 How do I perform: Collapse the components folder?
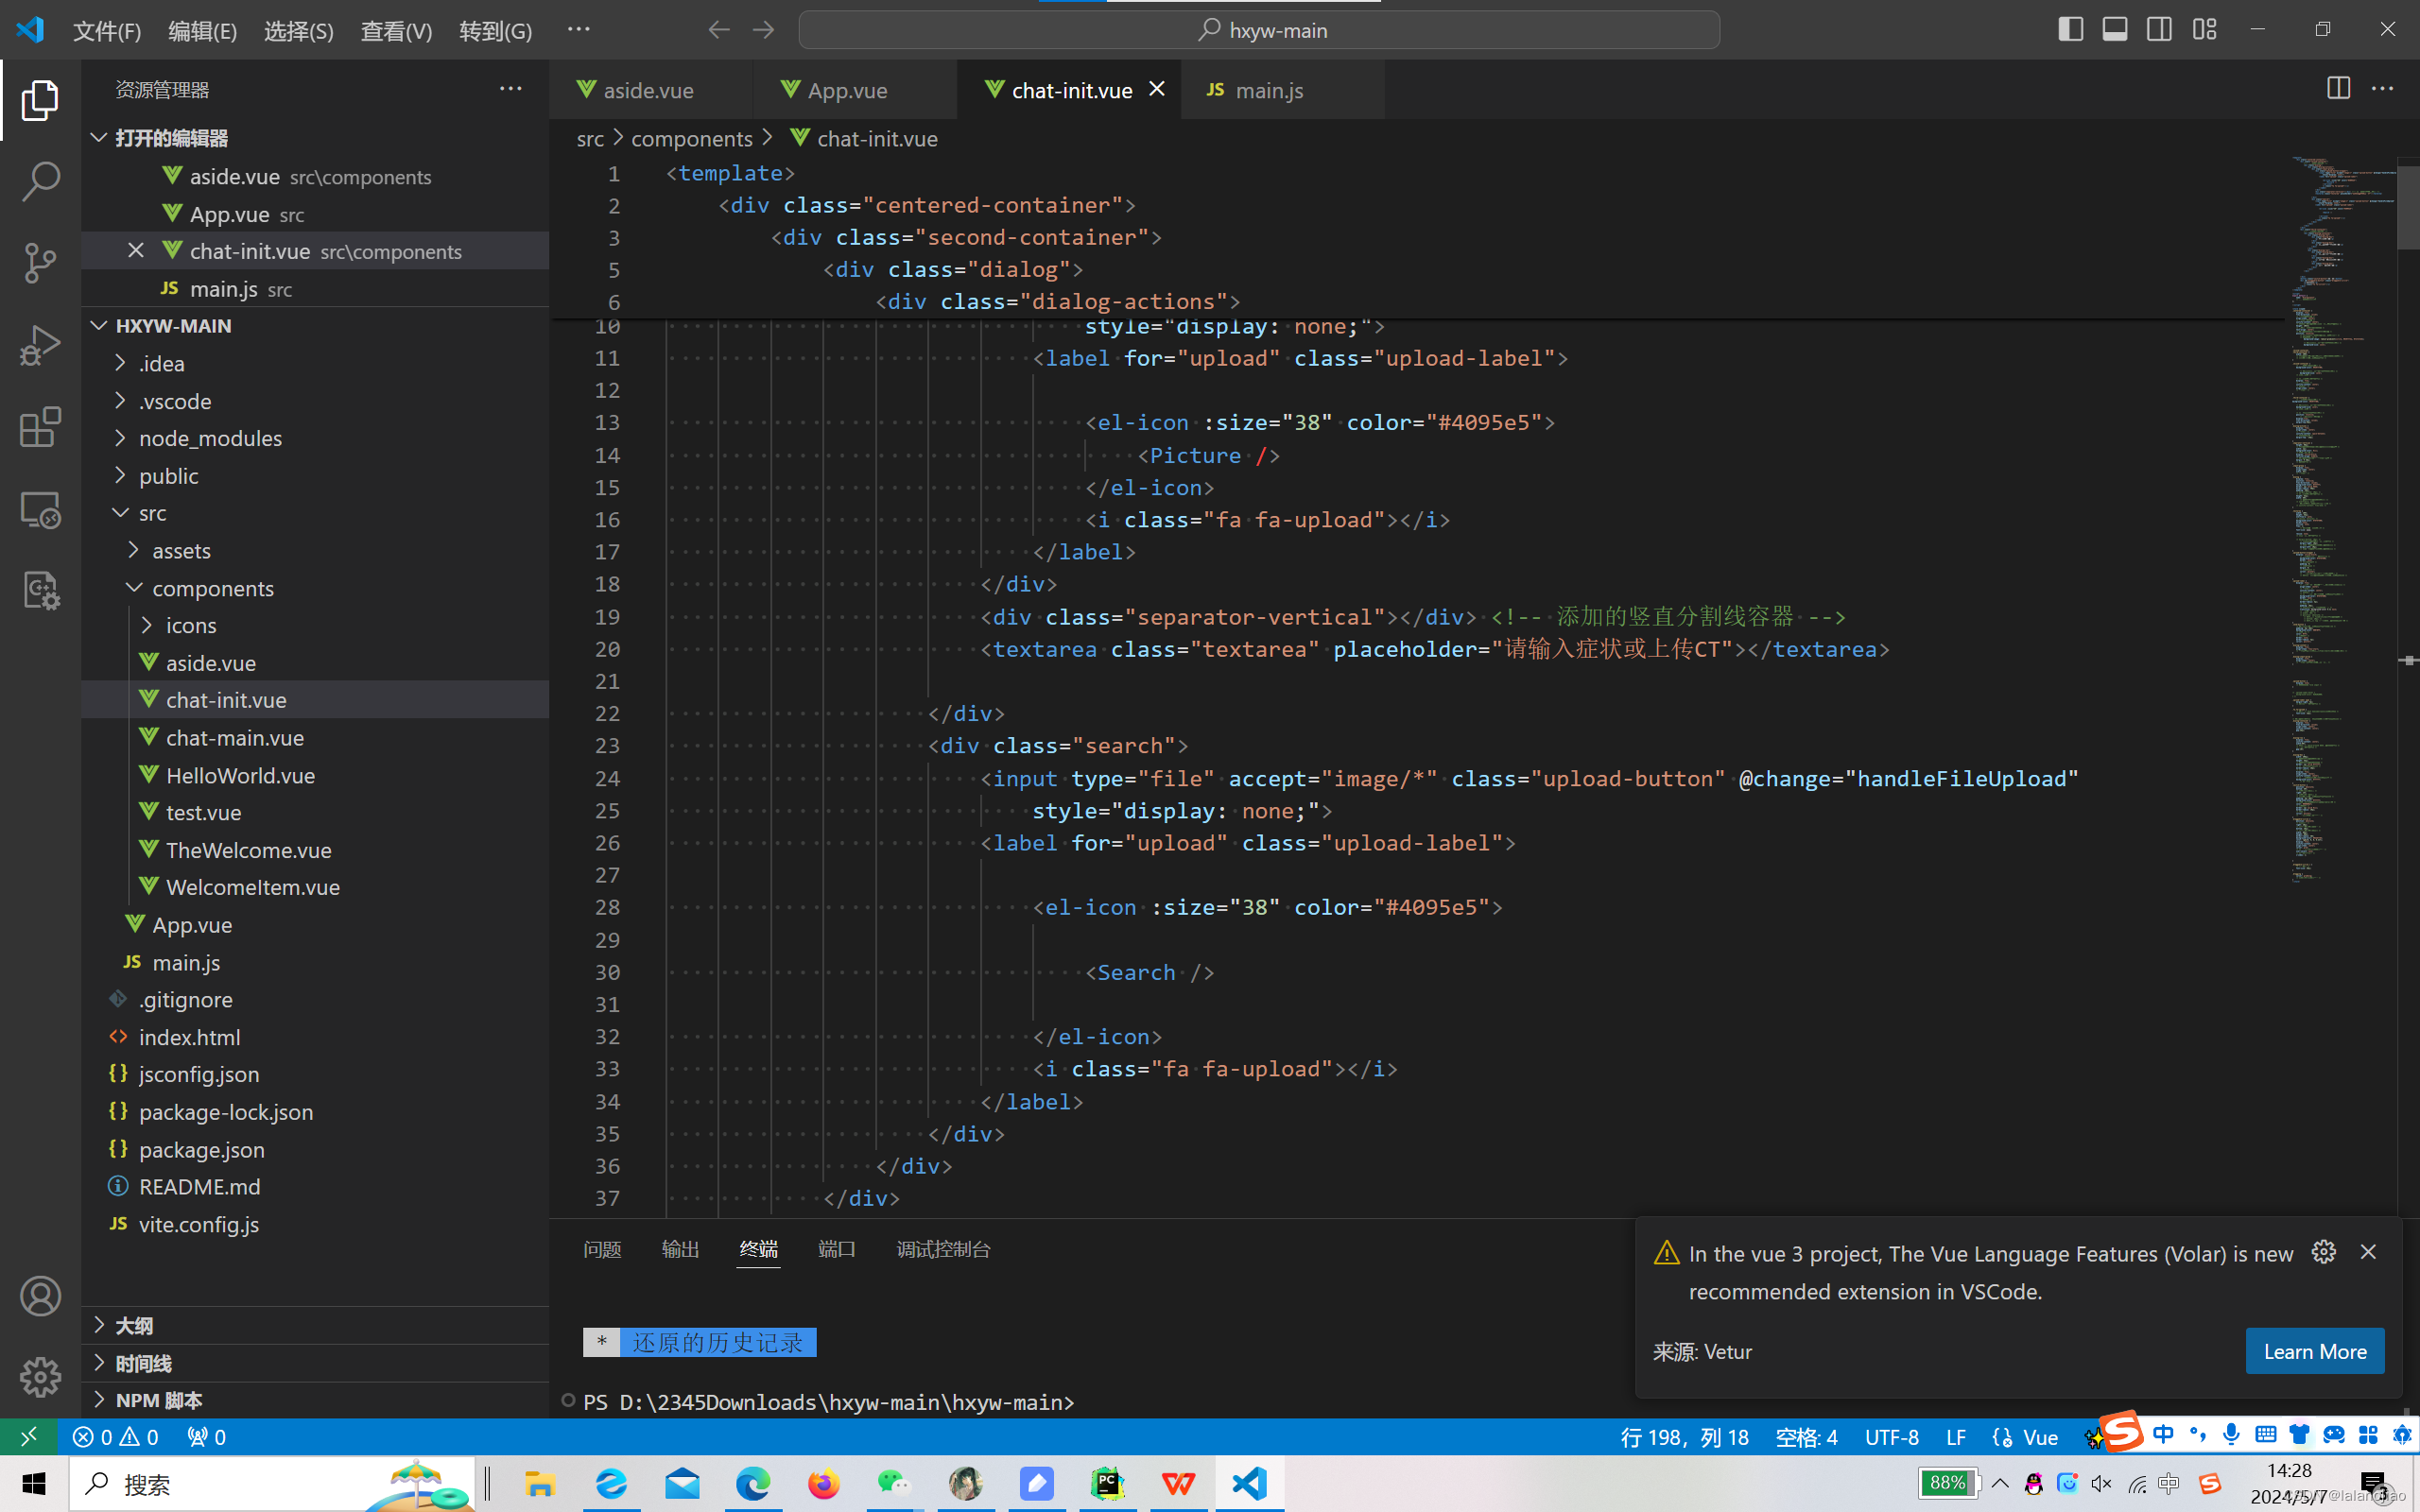315,588
